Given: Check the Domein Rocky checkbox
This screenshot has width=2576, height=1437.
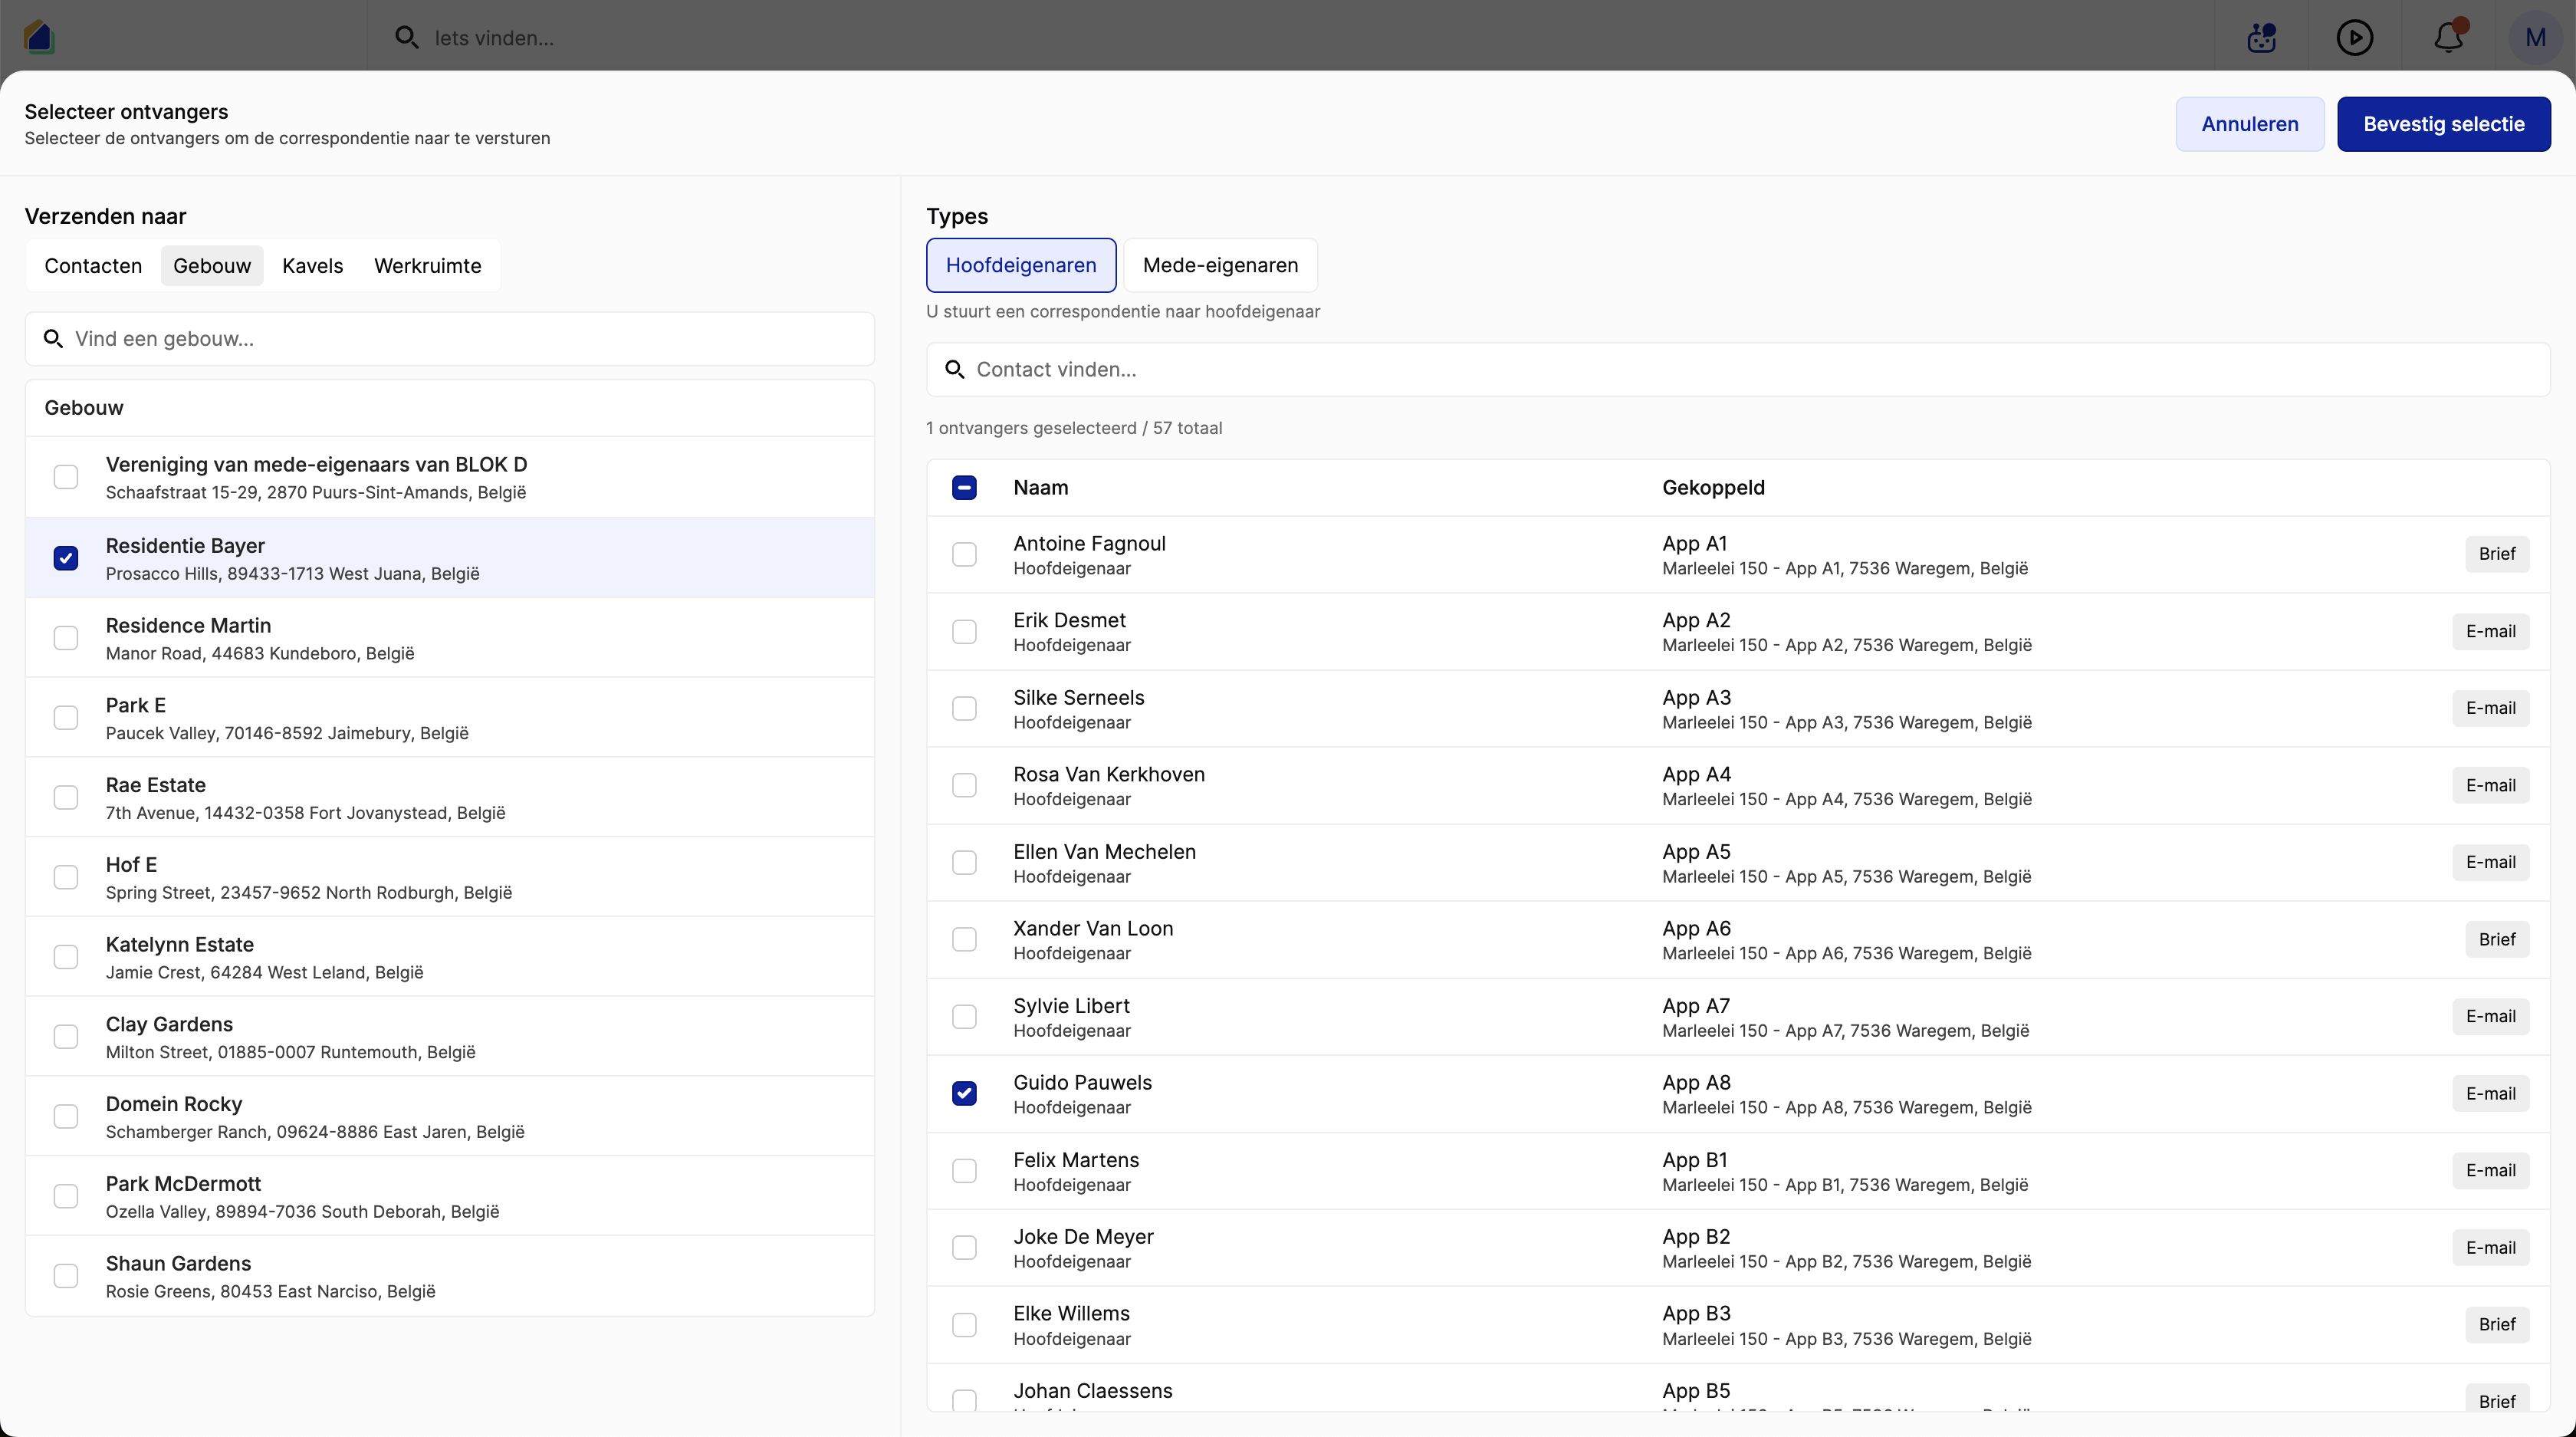Looking at the screenshot, I should tap(66, 1117).
